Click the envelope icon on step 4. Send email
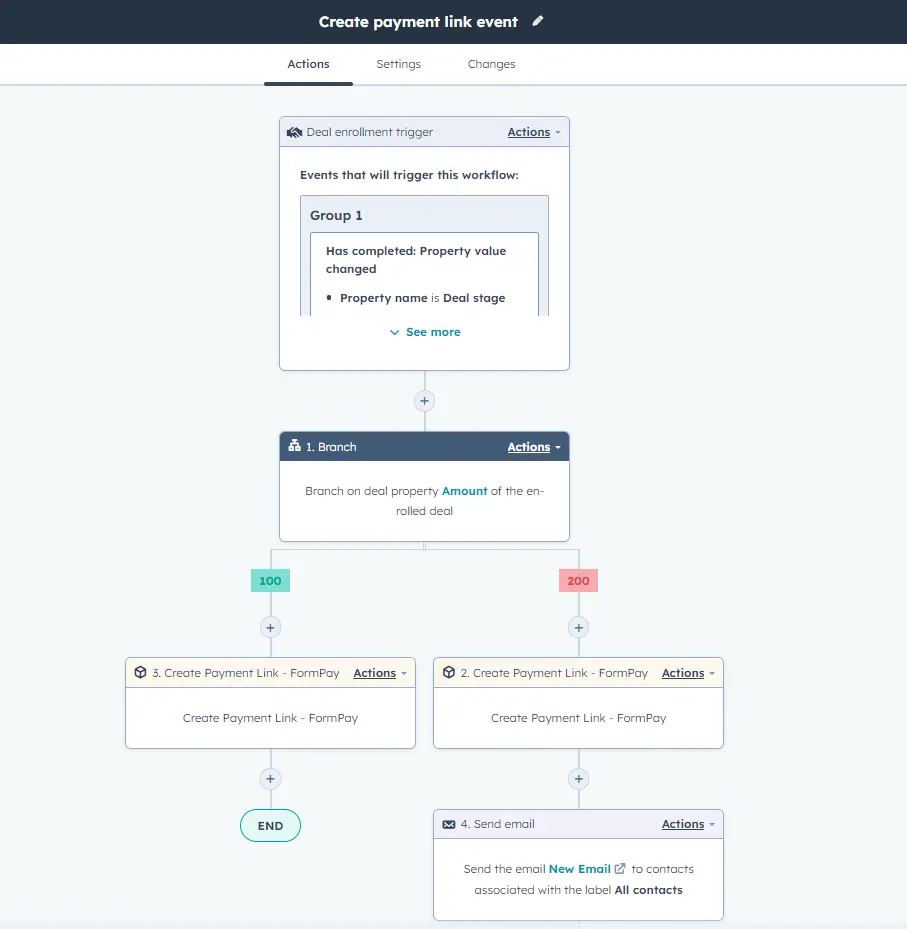Image resolution: width=907 pixels, height=929 pixels. (448, 823)
